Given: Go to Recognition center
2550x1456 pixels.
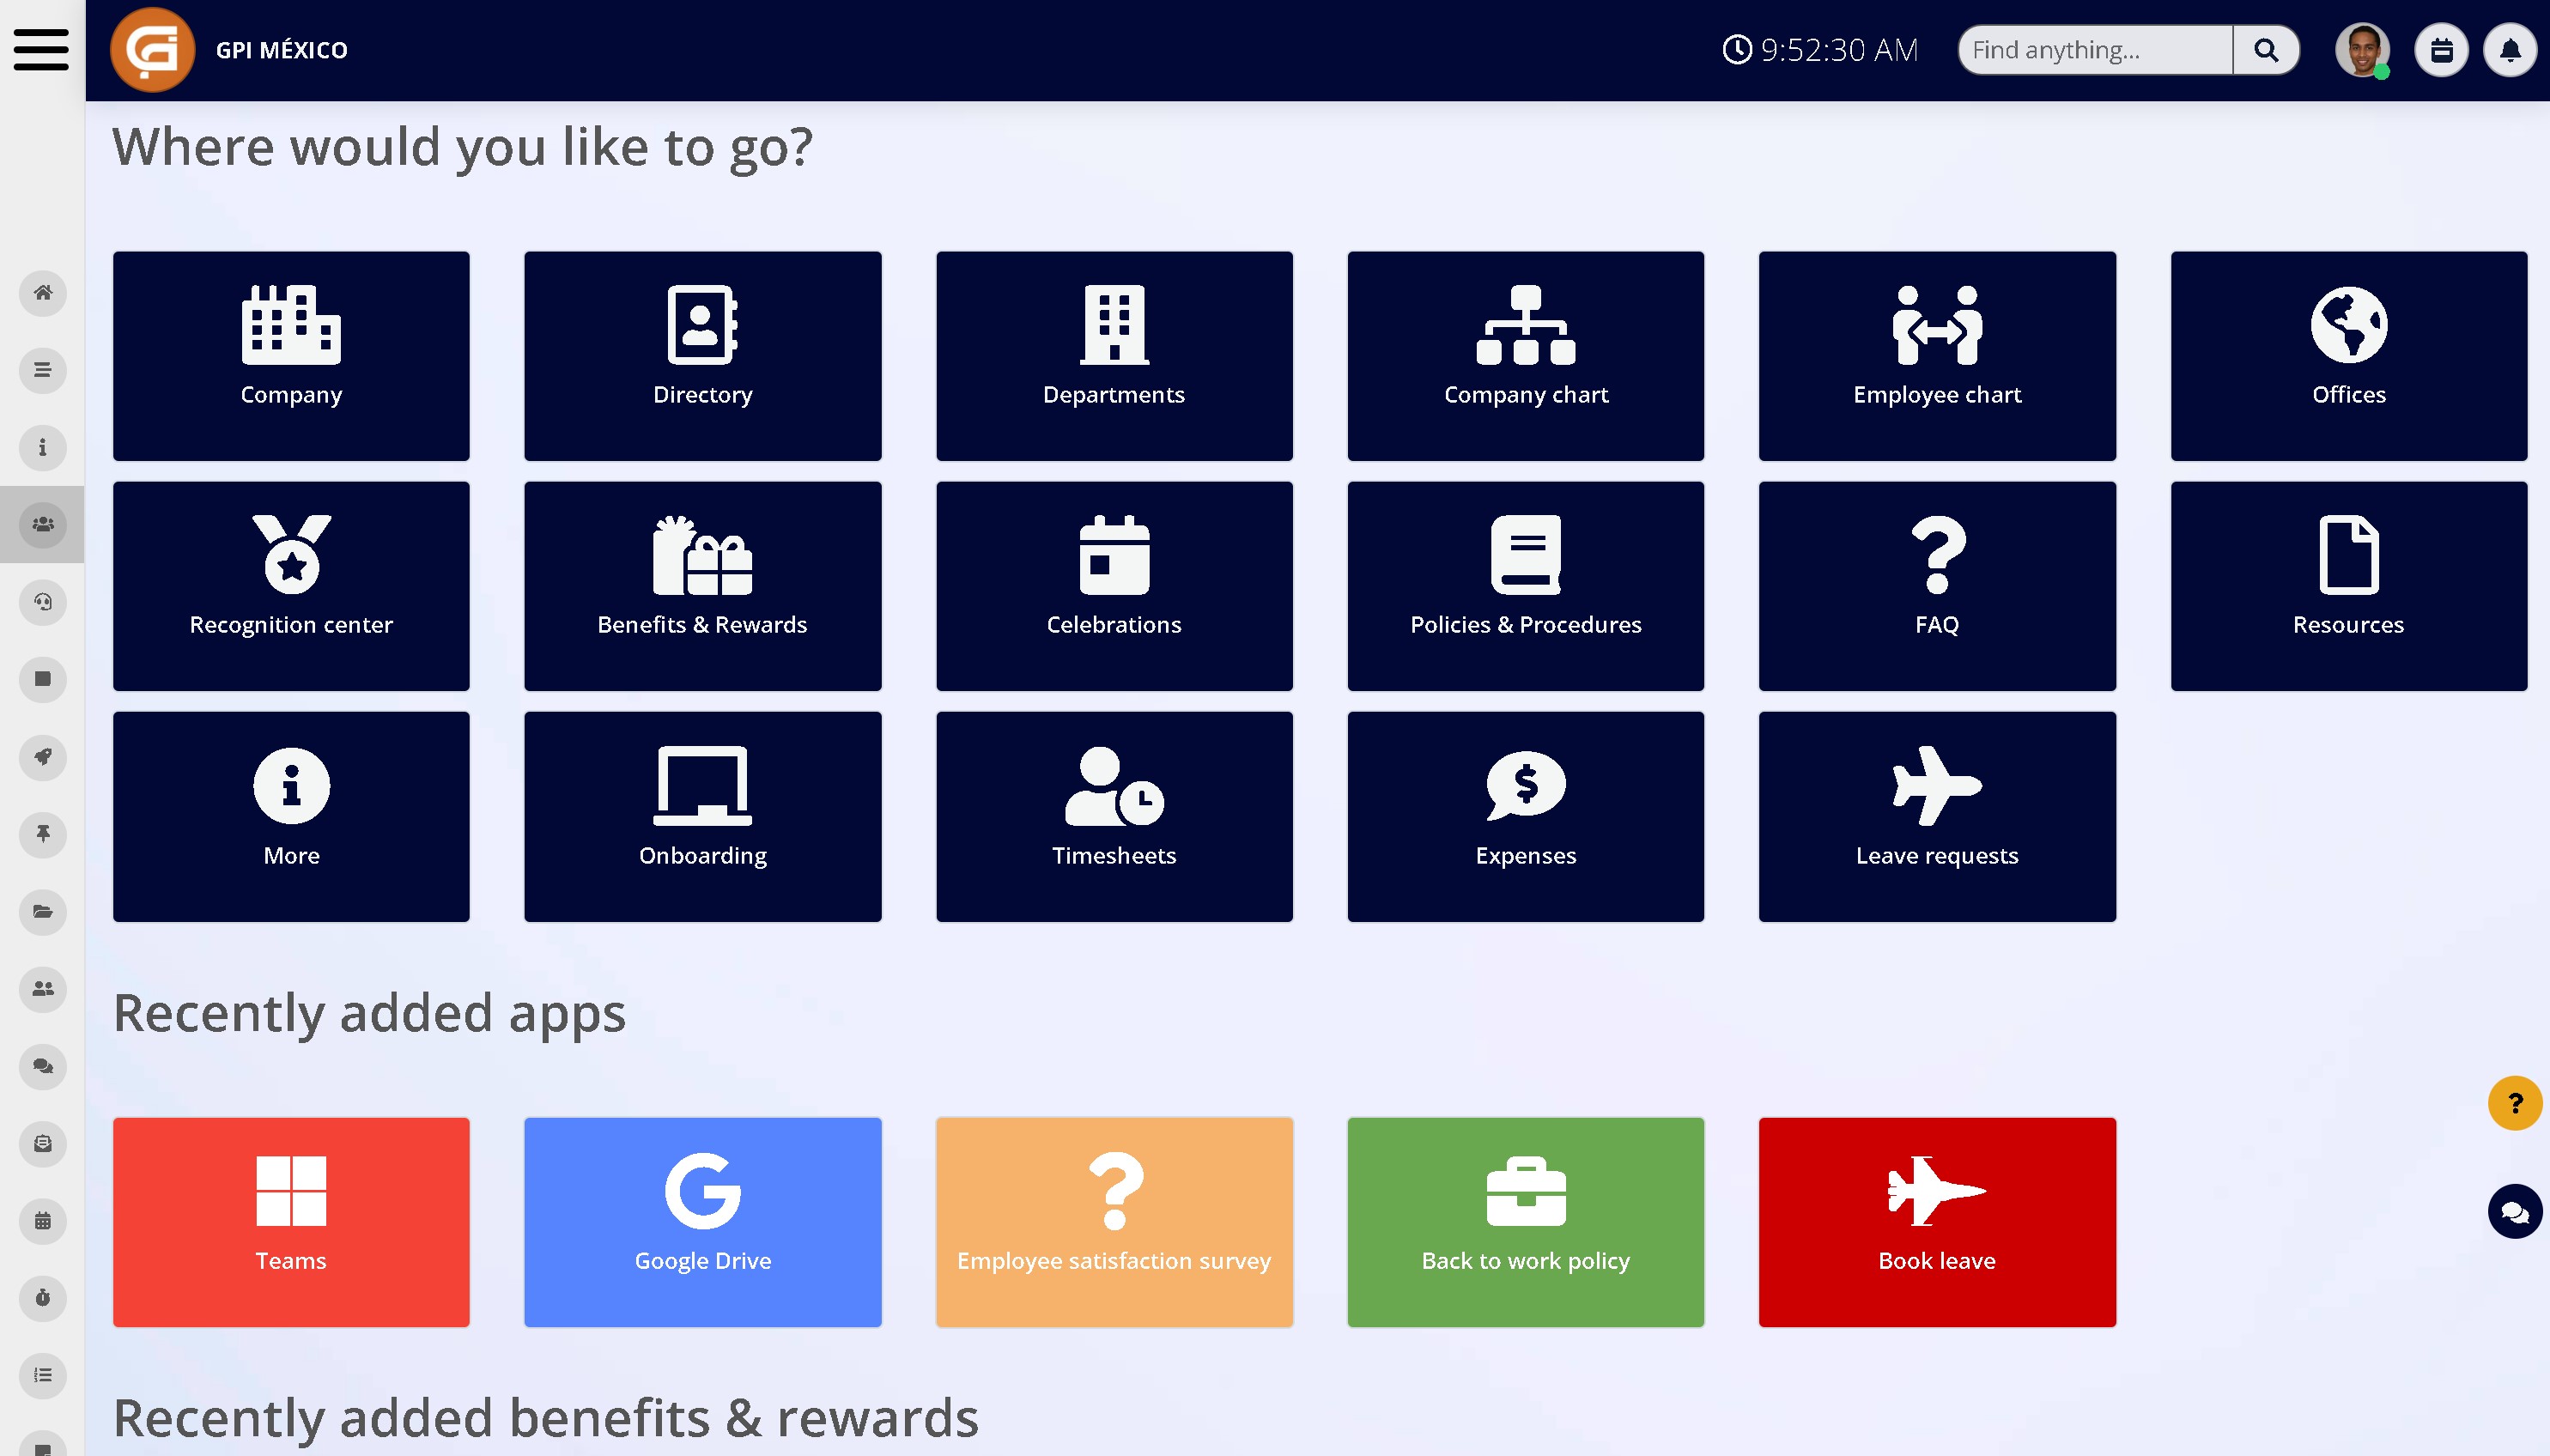Looking at the screenshot, I should click(291, 586).
